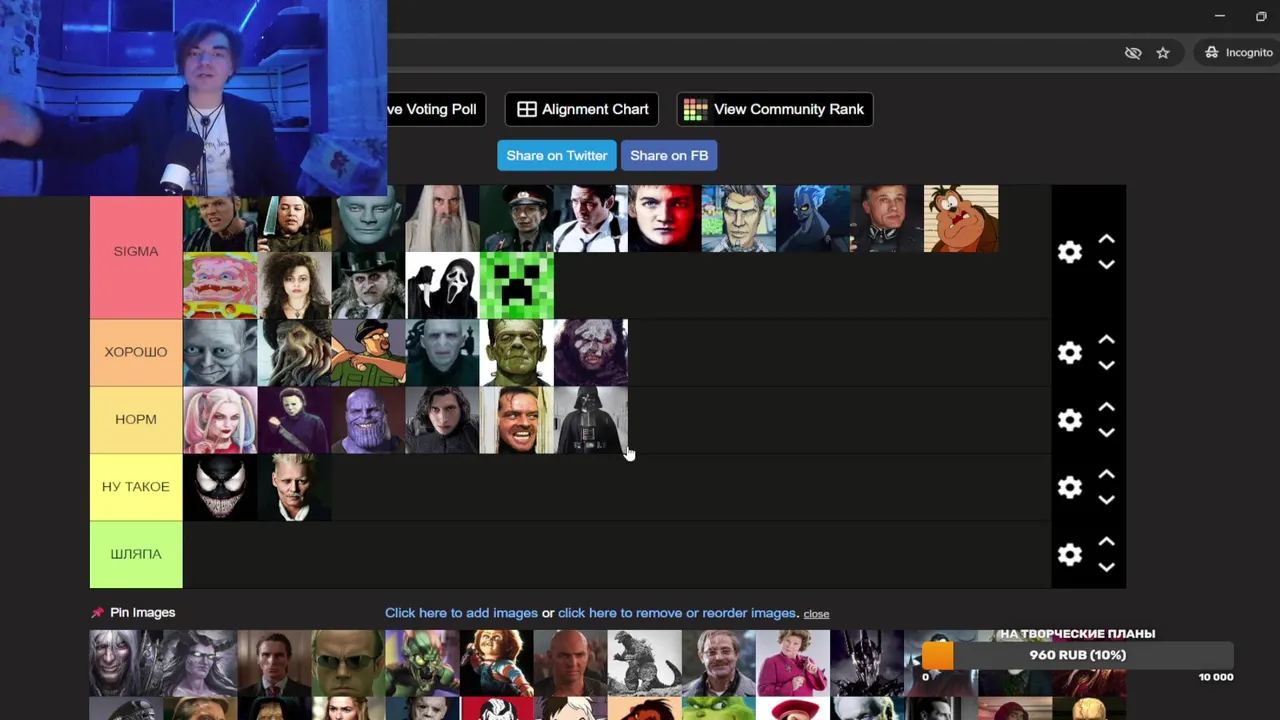Viewport: 1280px width, 720px height.
Task: Select the Michael Myers image
Action: (x=294, y=420)
